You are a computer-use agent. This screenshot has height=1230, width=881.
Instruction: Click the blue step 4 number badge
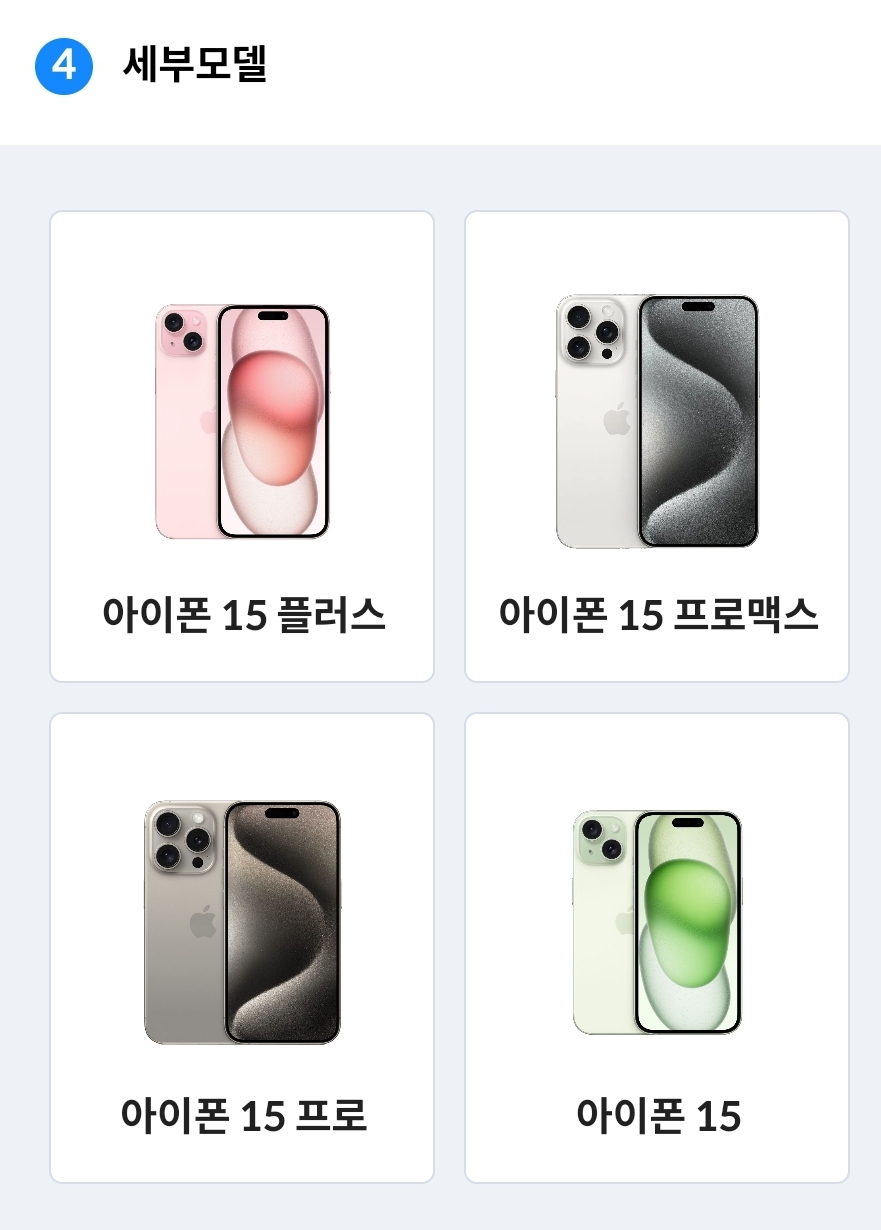click(64, 66)
